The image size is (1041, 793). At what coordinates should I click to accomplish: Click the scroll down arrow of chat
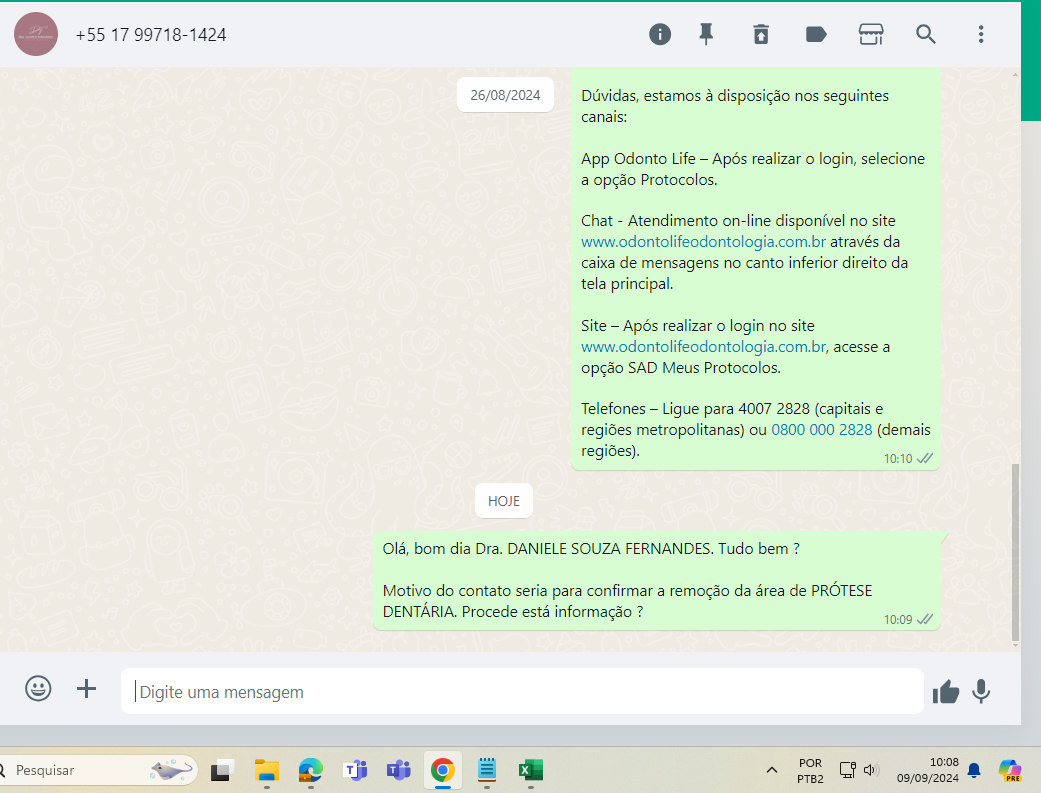pos(1015,645)
